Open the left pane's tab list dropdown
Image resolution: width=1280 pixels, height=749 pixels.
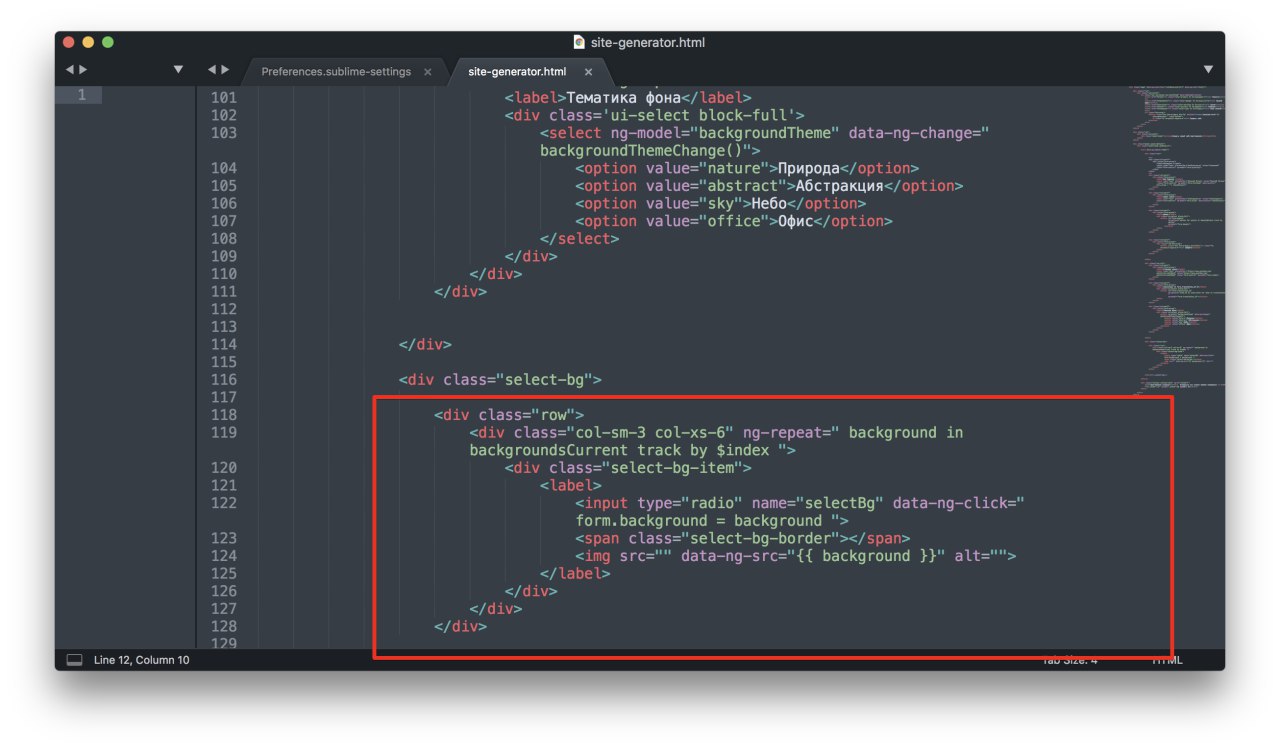[x=178, y=70]
